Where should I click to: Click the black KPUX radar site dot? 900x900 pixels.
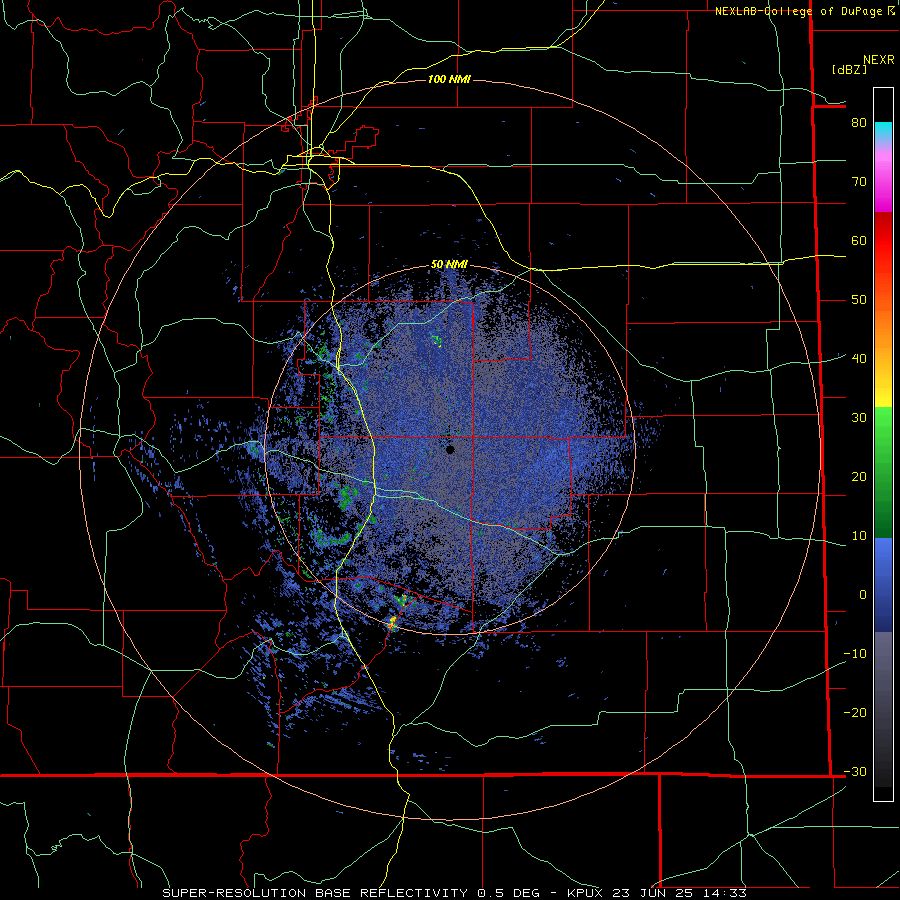[x=450, y=449]
